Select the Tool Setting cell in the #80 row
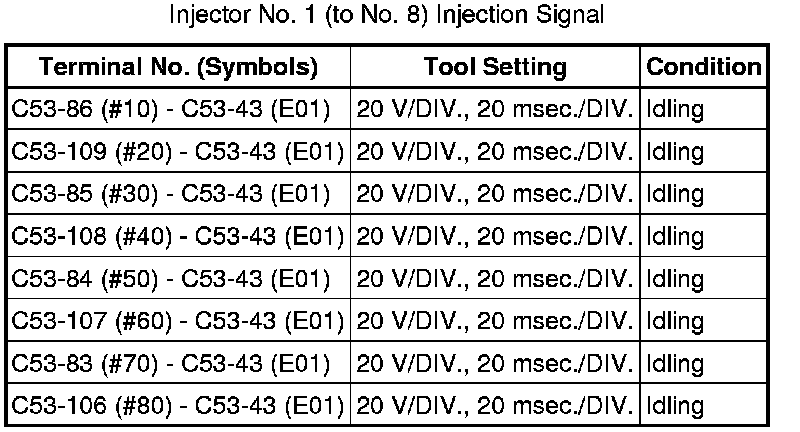Viewport: 800px width, 432px height. point(495,407)
